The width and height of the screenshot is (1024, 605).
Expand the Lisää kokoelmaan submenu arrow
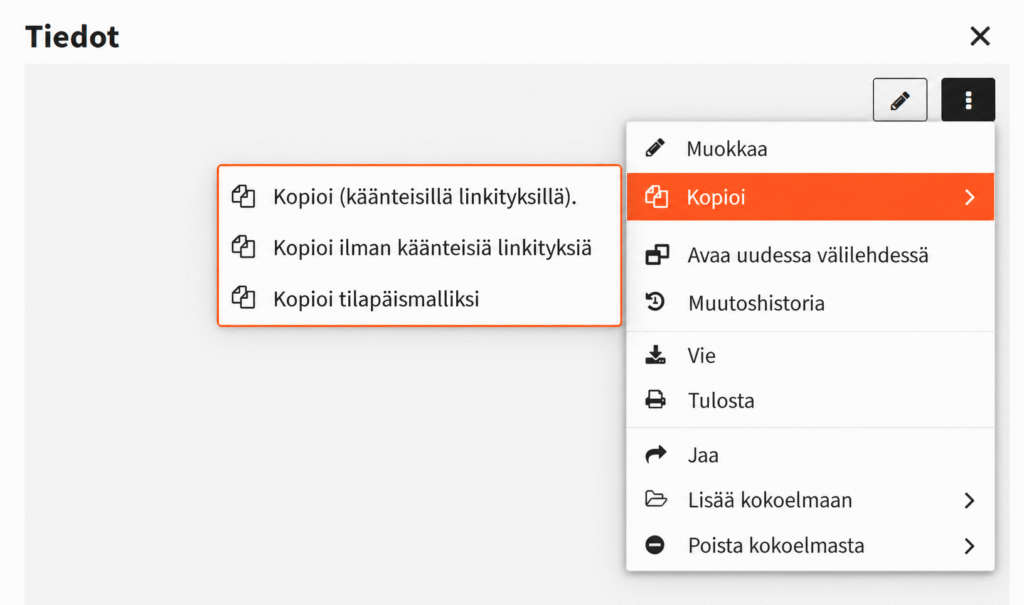point(970,500)
